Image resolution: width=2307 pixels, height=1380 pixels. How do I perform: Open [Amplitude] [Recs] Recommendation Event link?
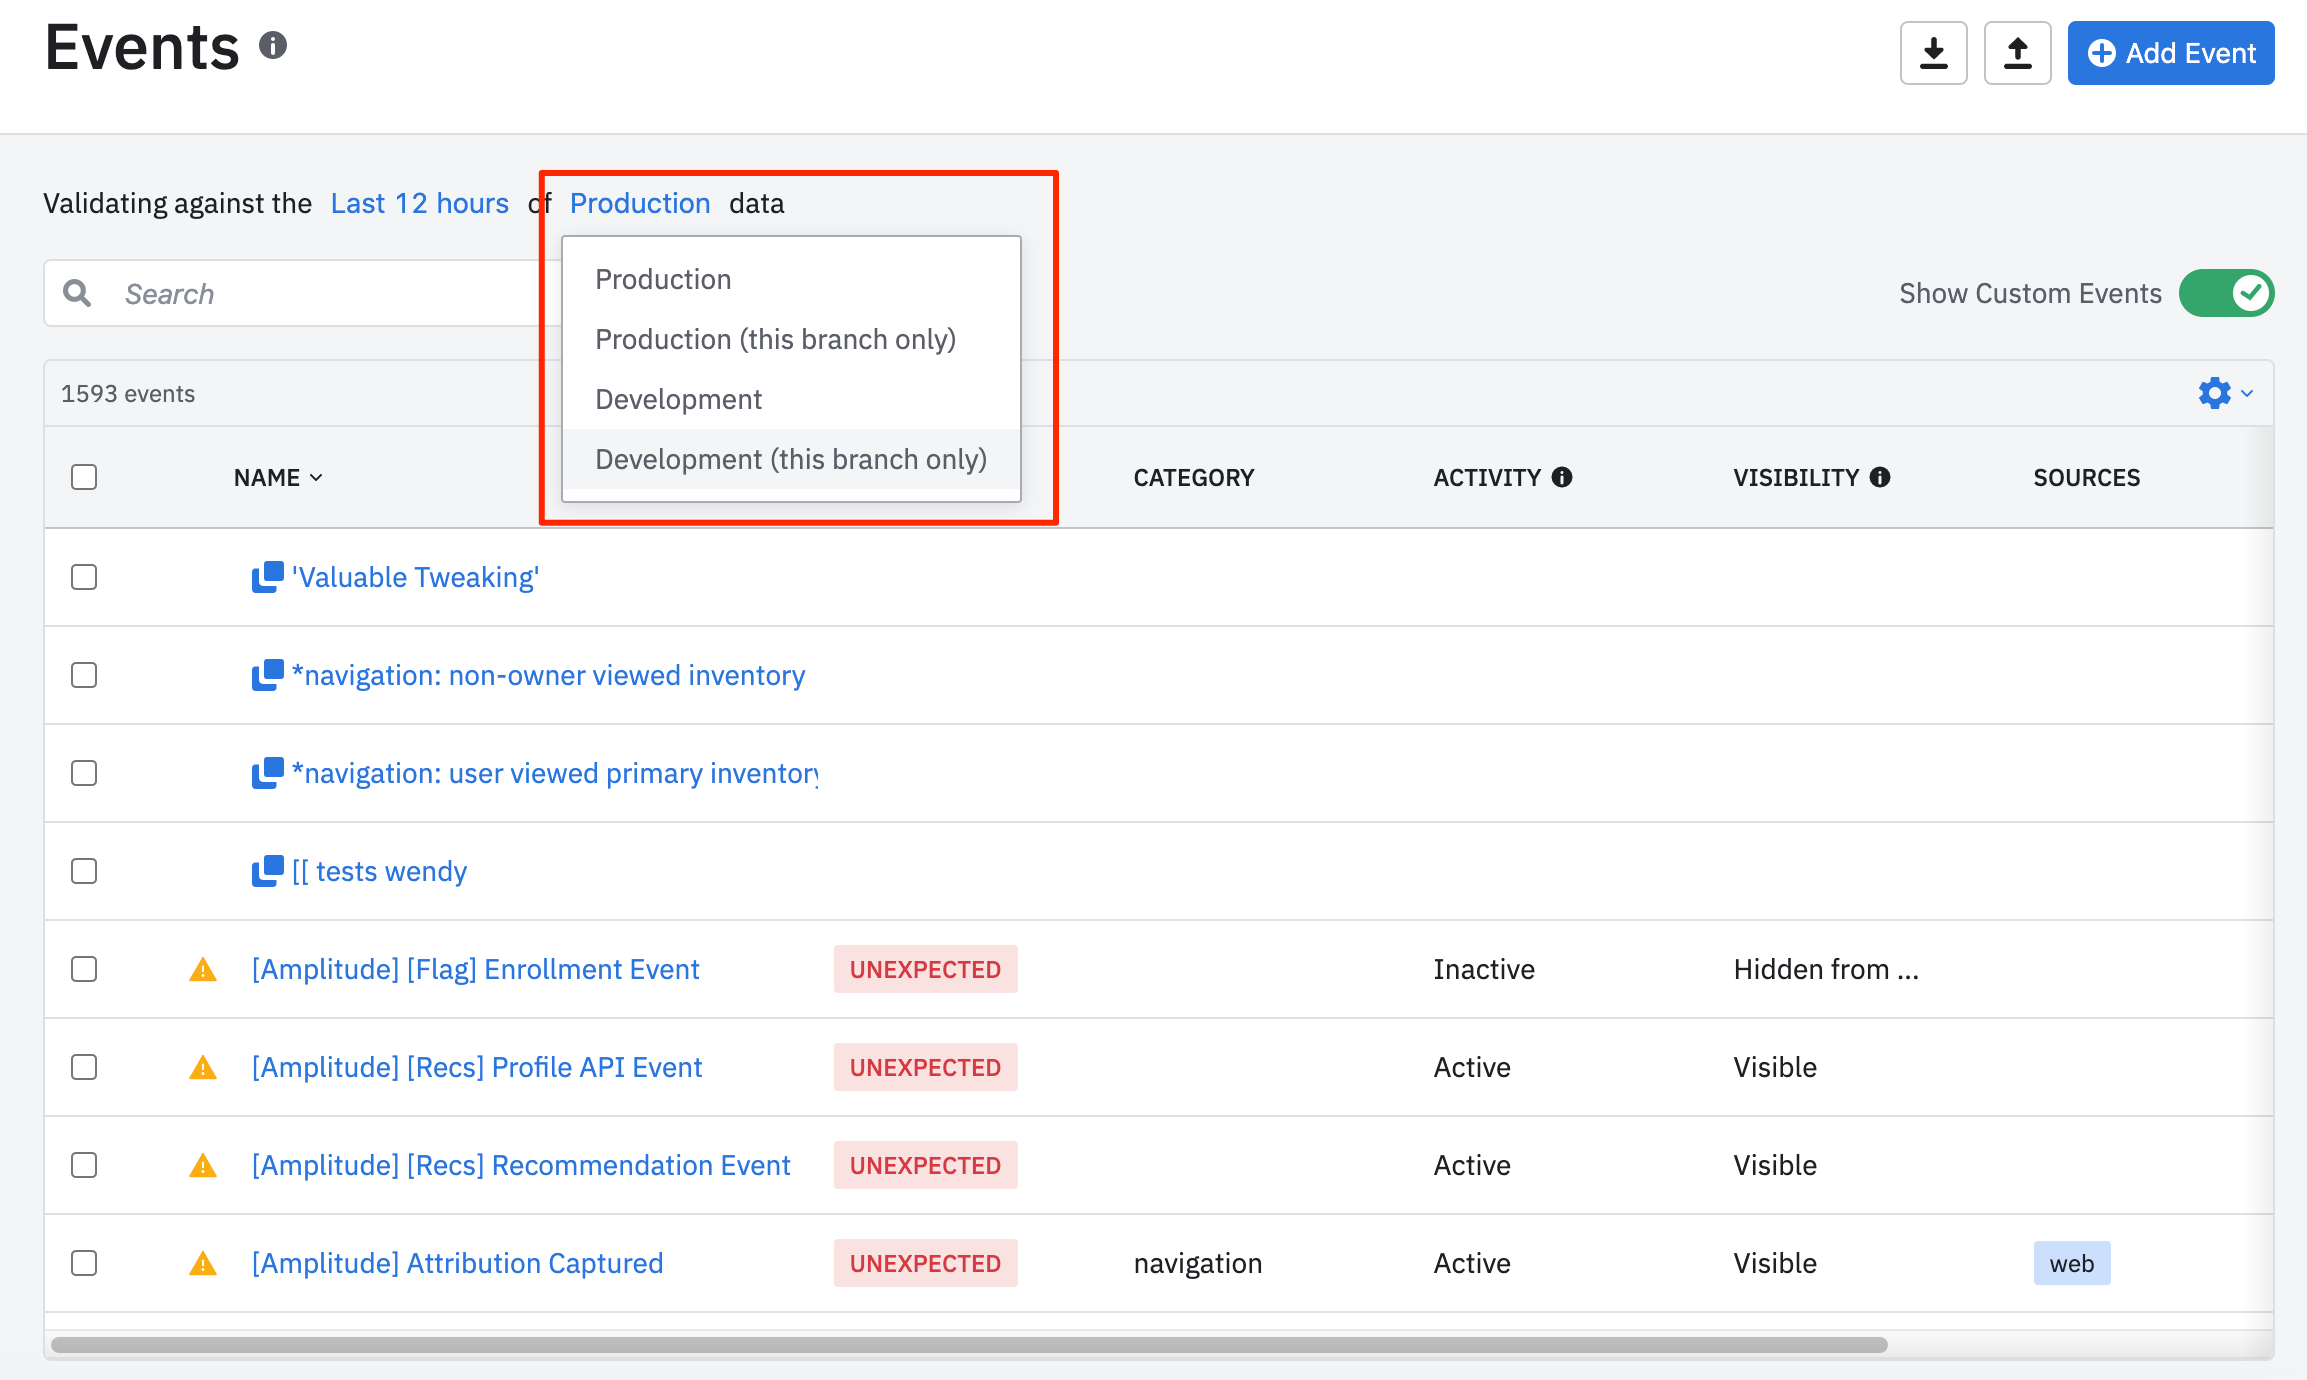click(520, 1165)
